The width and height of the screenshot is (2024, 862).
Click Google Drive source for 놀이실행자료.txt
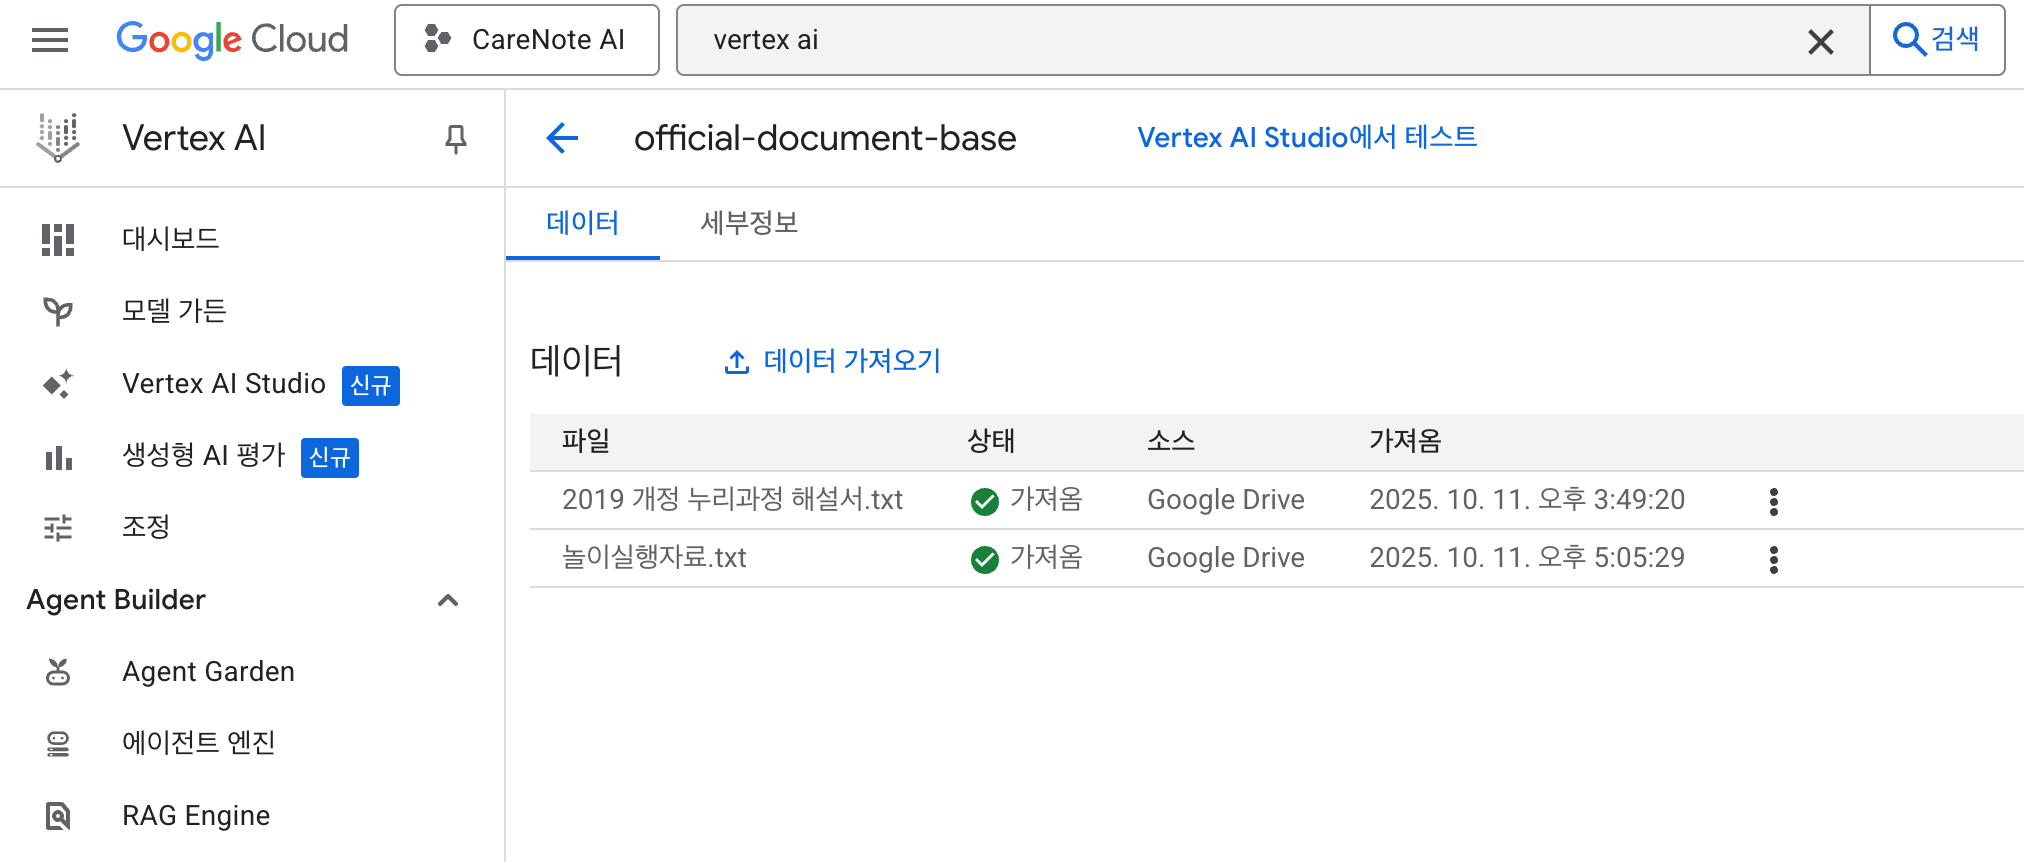click(1226, 558)
